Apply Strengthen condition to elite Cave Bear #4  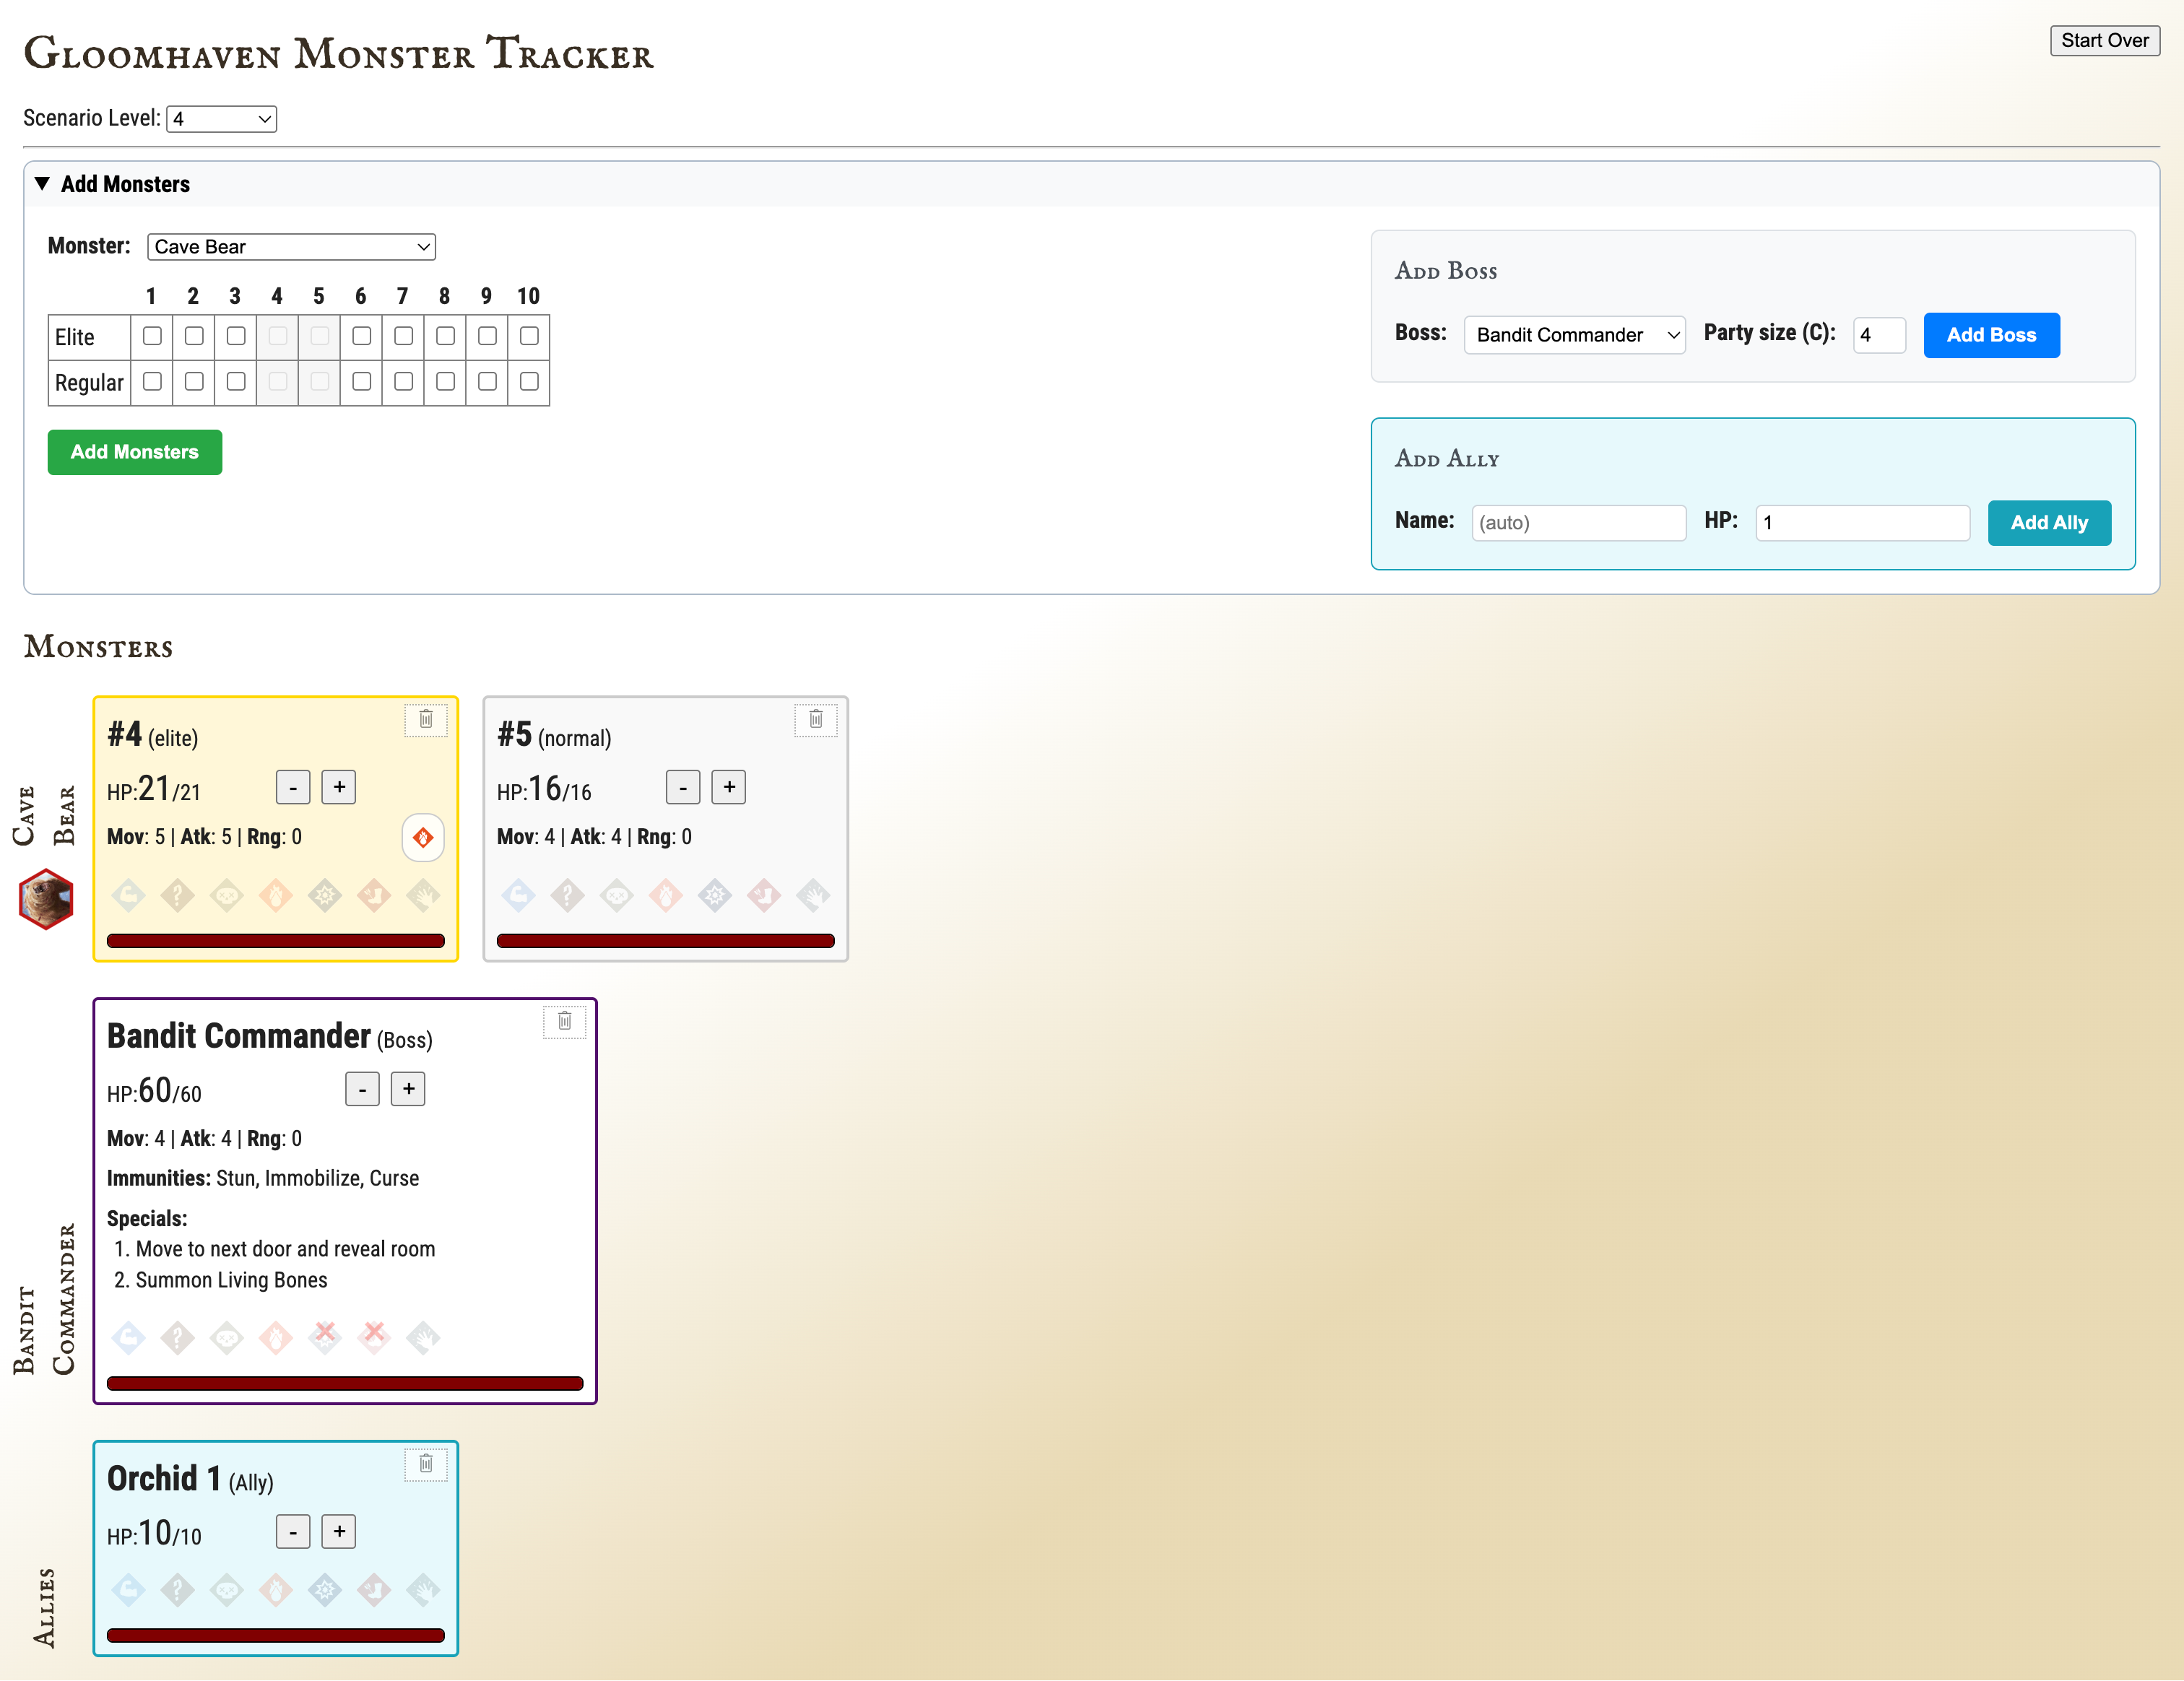[x=129, y=896]
